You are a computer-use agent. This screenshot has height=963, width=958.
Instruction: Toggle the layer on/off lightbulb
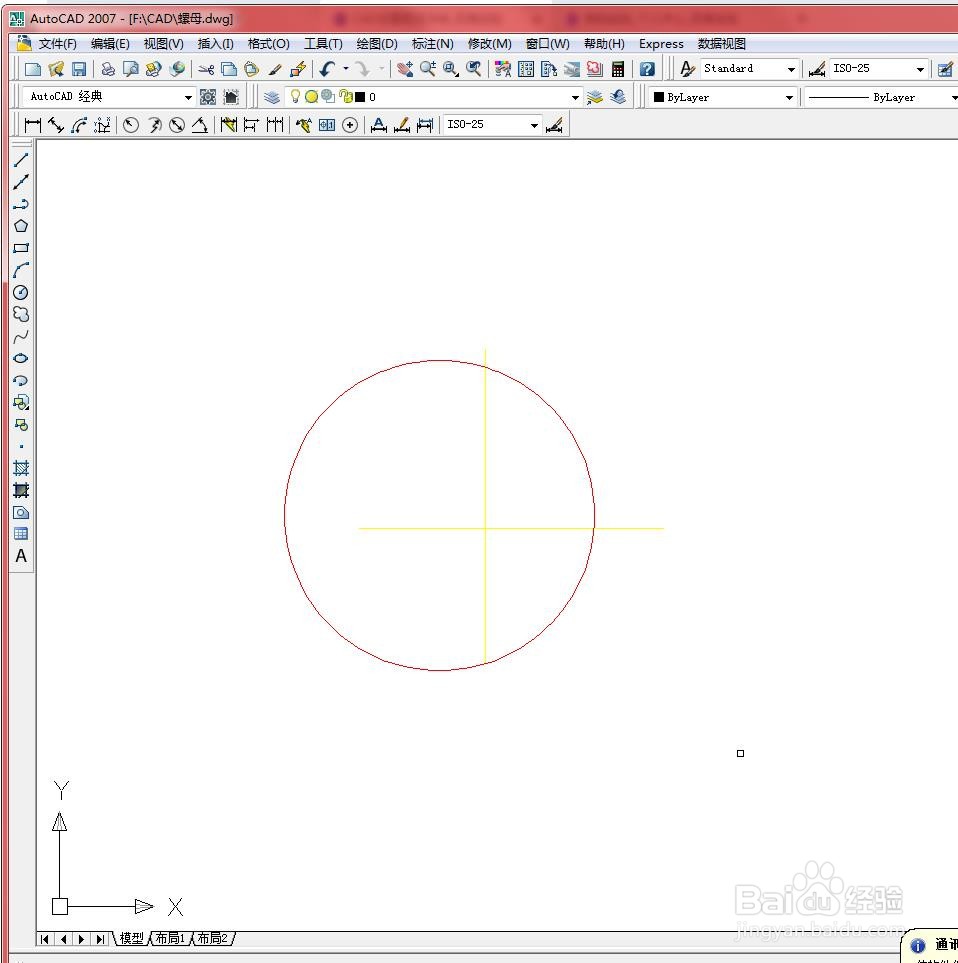point(295,96)
